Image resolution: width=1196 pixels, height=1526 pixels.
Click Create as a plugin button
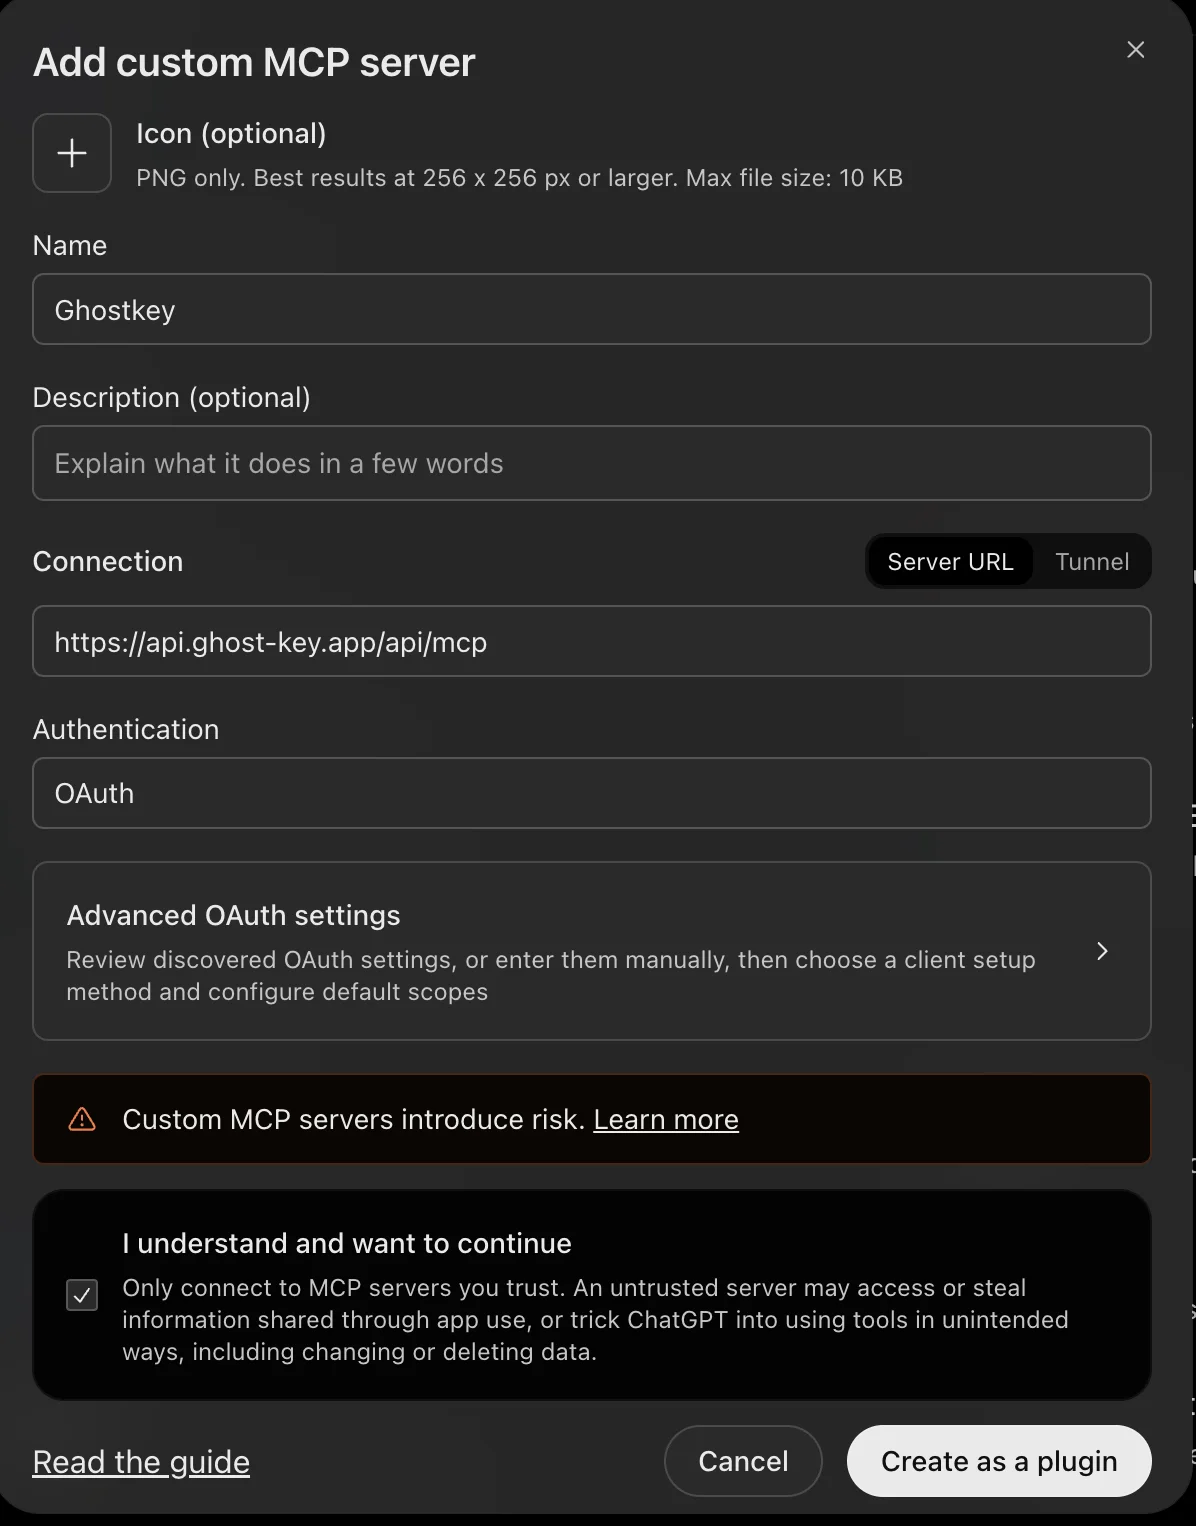click(x=999, y=1461)
